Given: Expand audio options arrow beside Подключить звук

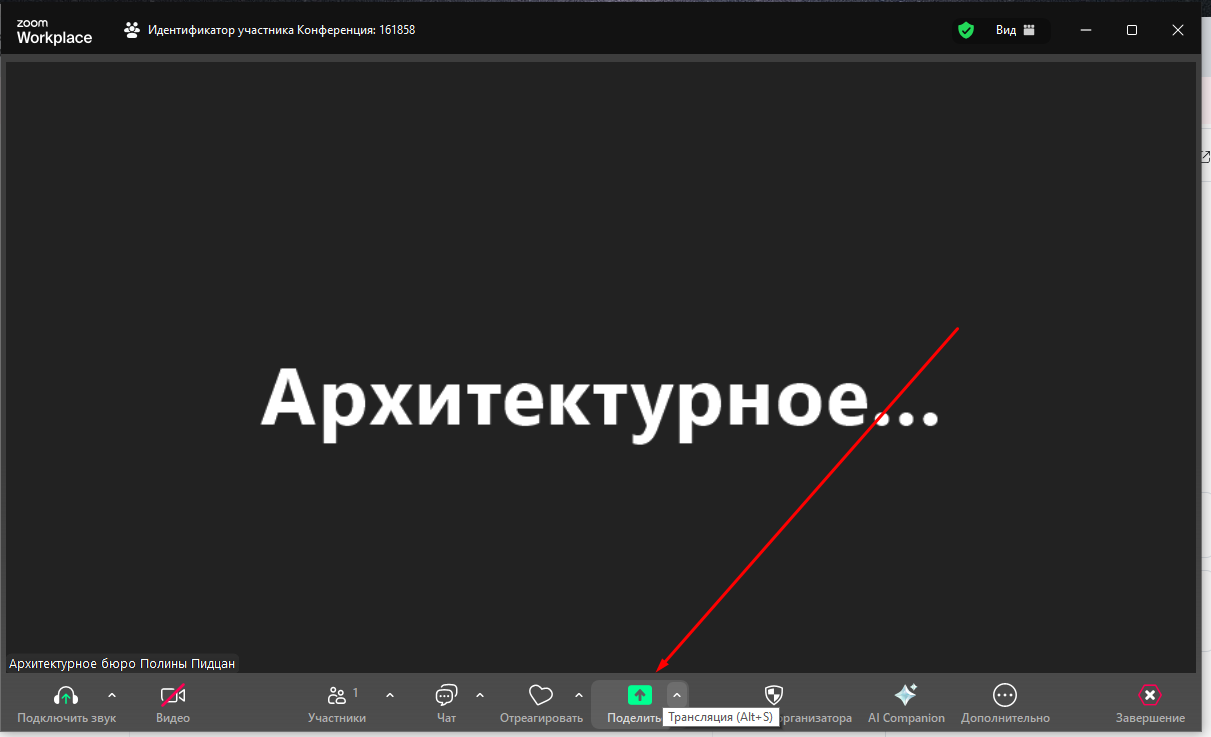Looking at the screenshot, I should pyautogui.click(x=111, y=695).
